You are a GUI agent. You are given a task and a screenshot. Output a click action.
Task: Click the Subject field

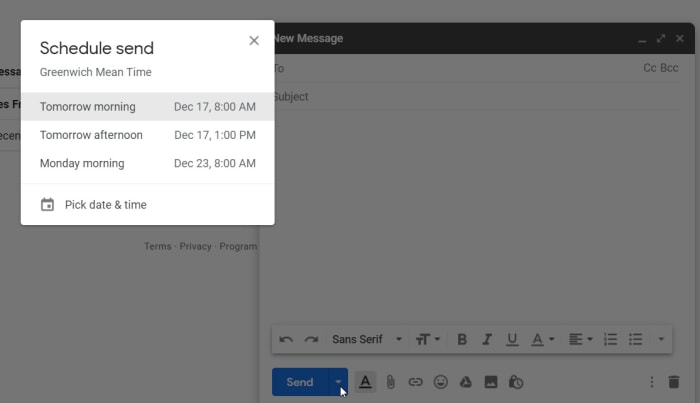pyautogui.click(x=476, y=96)
